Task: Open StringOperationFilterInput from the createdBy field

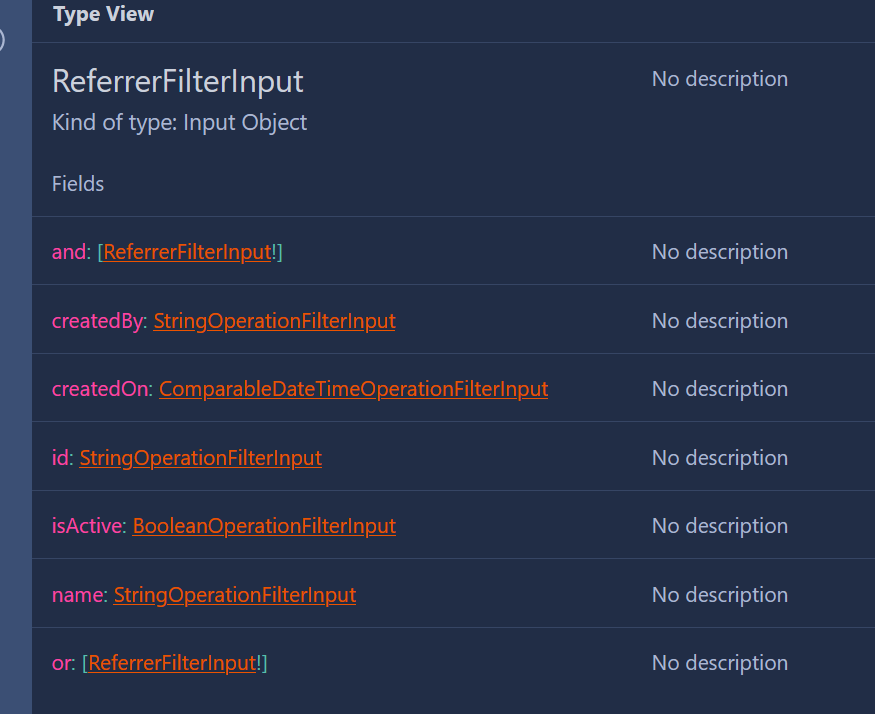Action: point(274,321)
